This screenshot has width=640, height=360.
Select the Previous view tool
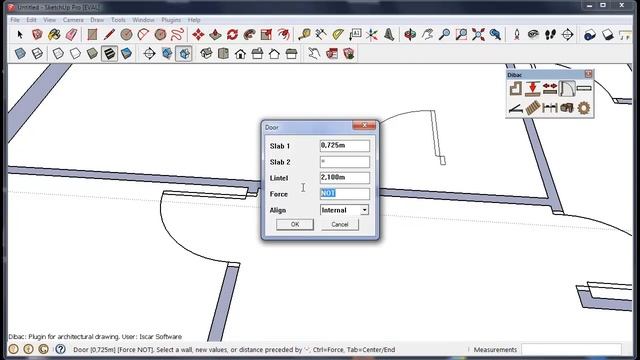click(495, 35)
